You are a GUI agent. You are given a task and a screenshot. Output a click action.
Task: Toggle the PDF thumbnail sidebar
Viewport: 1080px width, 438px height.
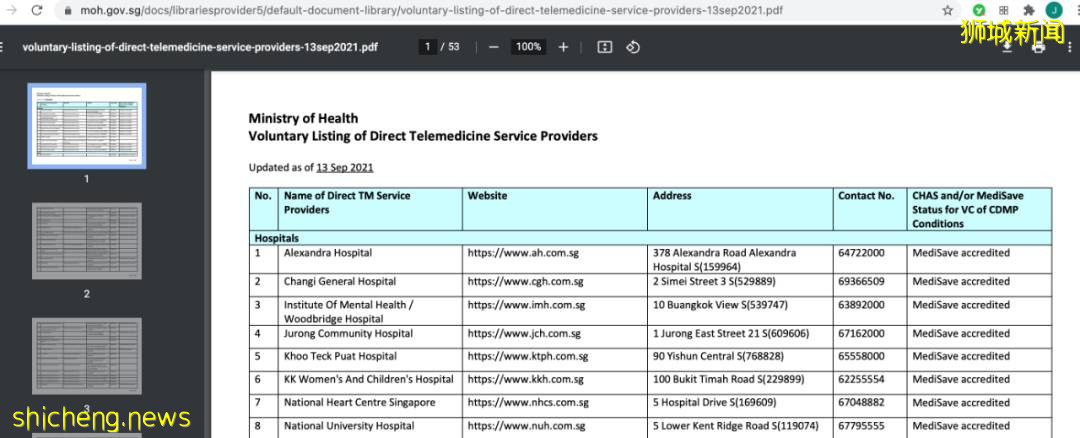click(x=3, y=47)
